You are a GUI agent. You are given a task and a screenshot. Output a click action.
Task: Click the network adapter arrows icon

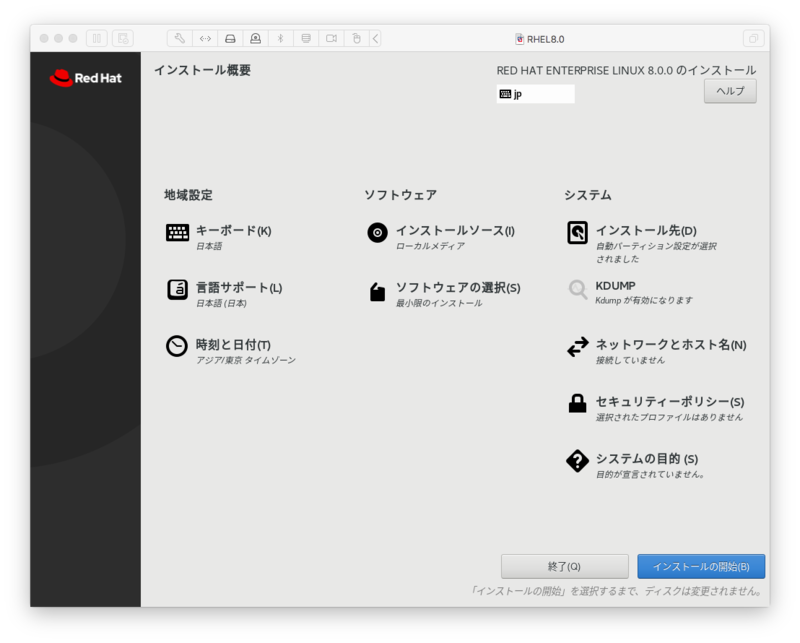205,38
